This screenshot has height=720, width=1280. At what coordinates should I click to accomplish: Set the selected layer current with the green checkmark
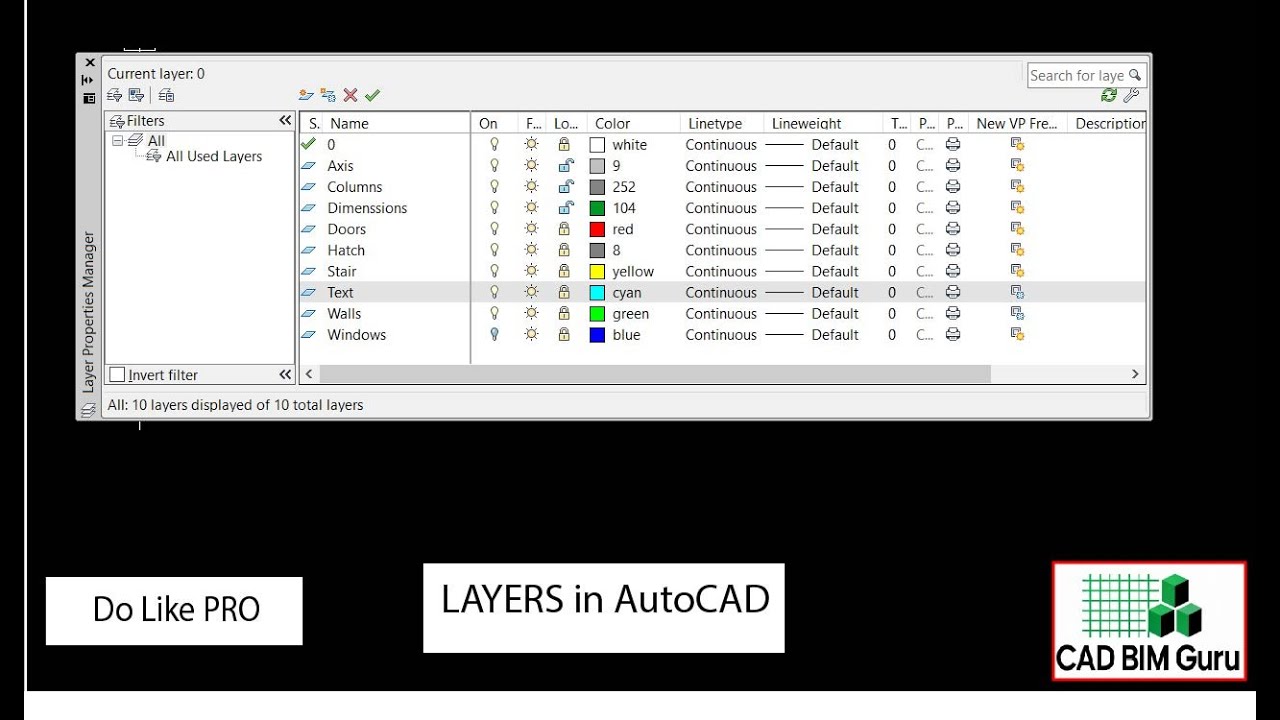click(x=372, y=95)
